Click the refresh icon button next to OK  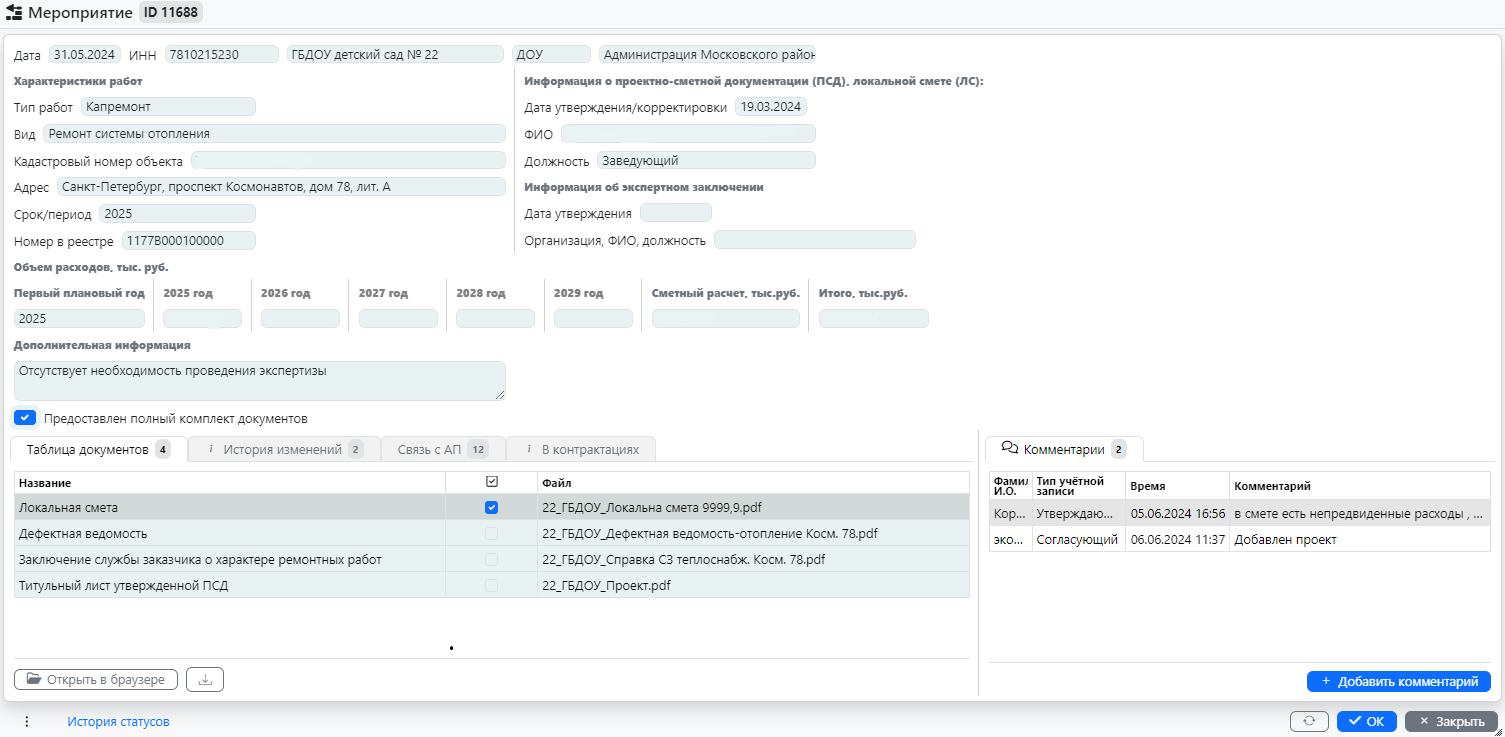[x=1309, y=721]
